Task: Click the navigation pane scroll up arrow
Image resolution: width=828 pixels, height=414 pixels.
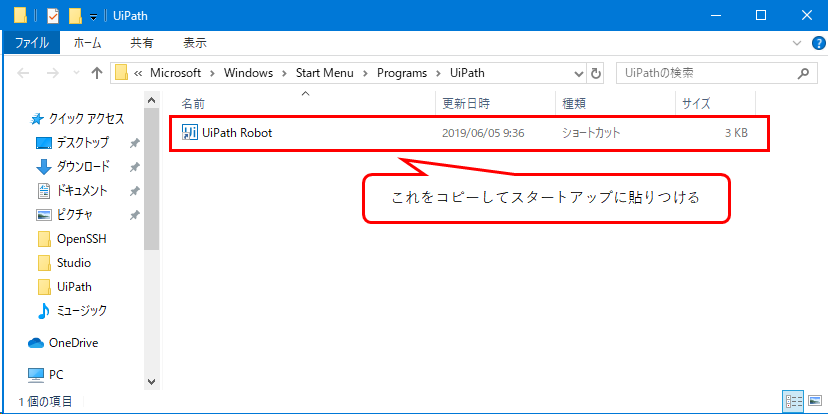Action: click(152, 100)
